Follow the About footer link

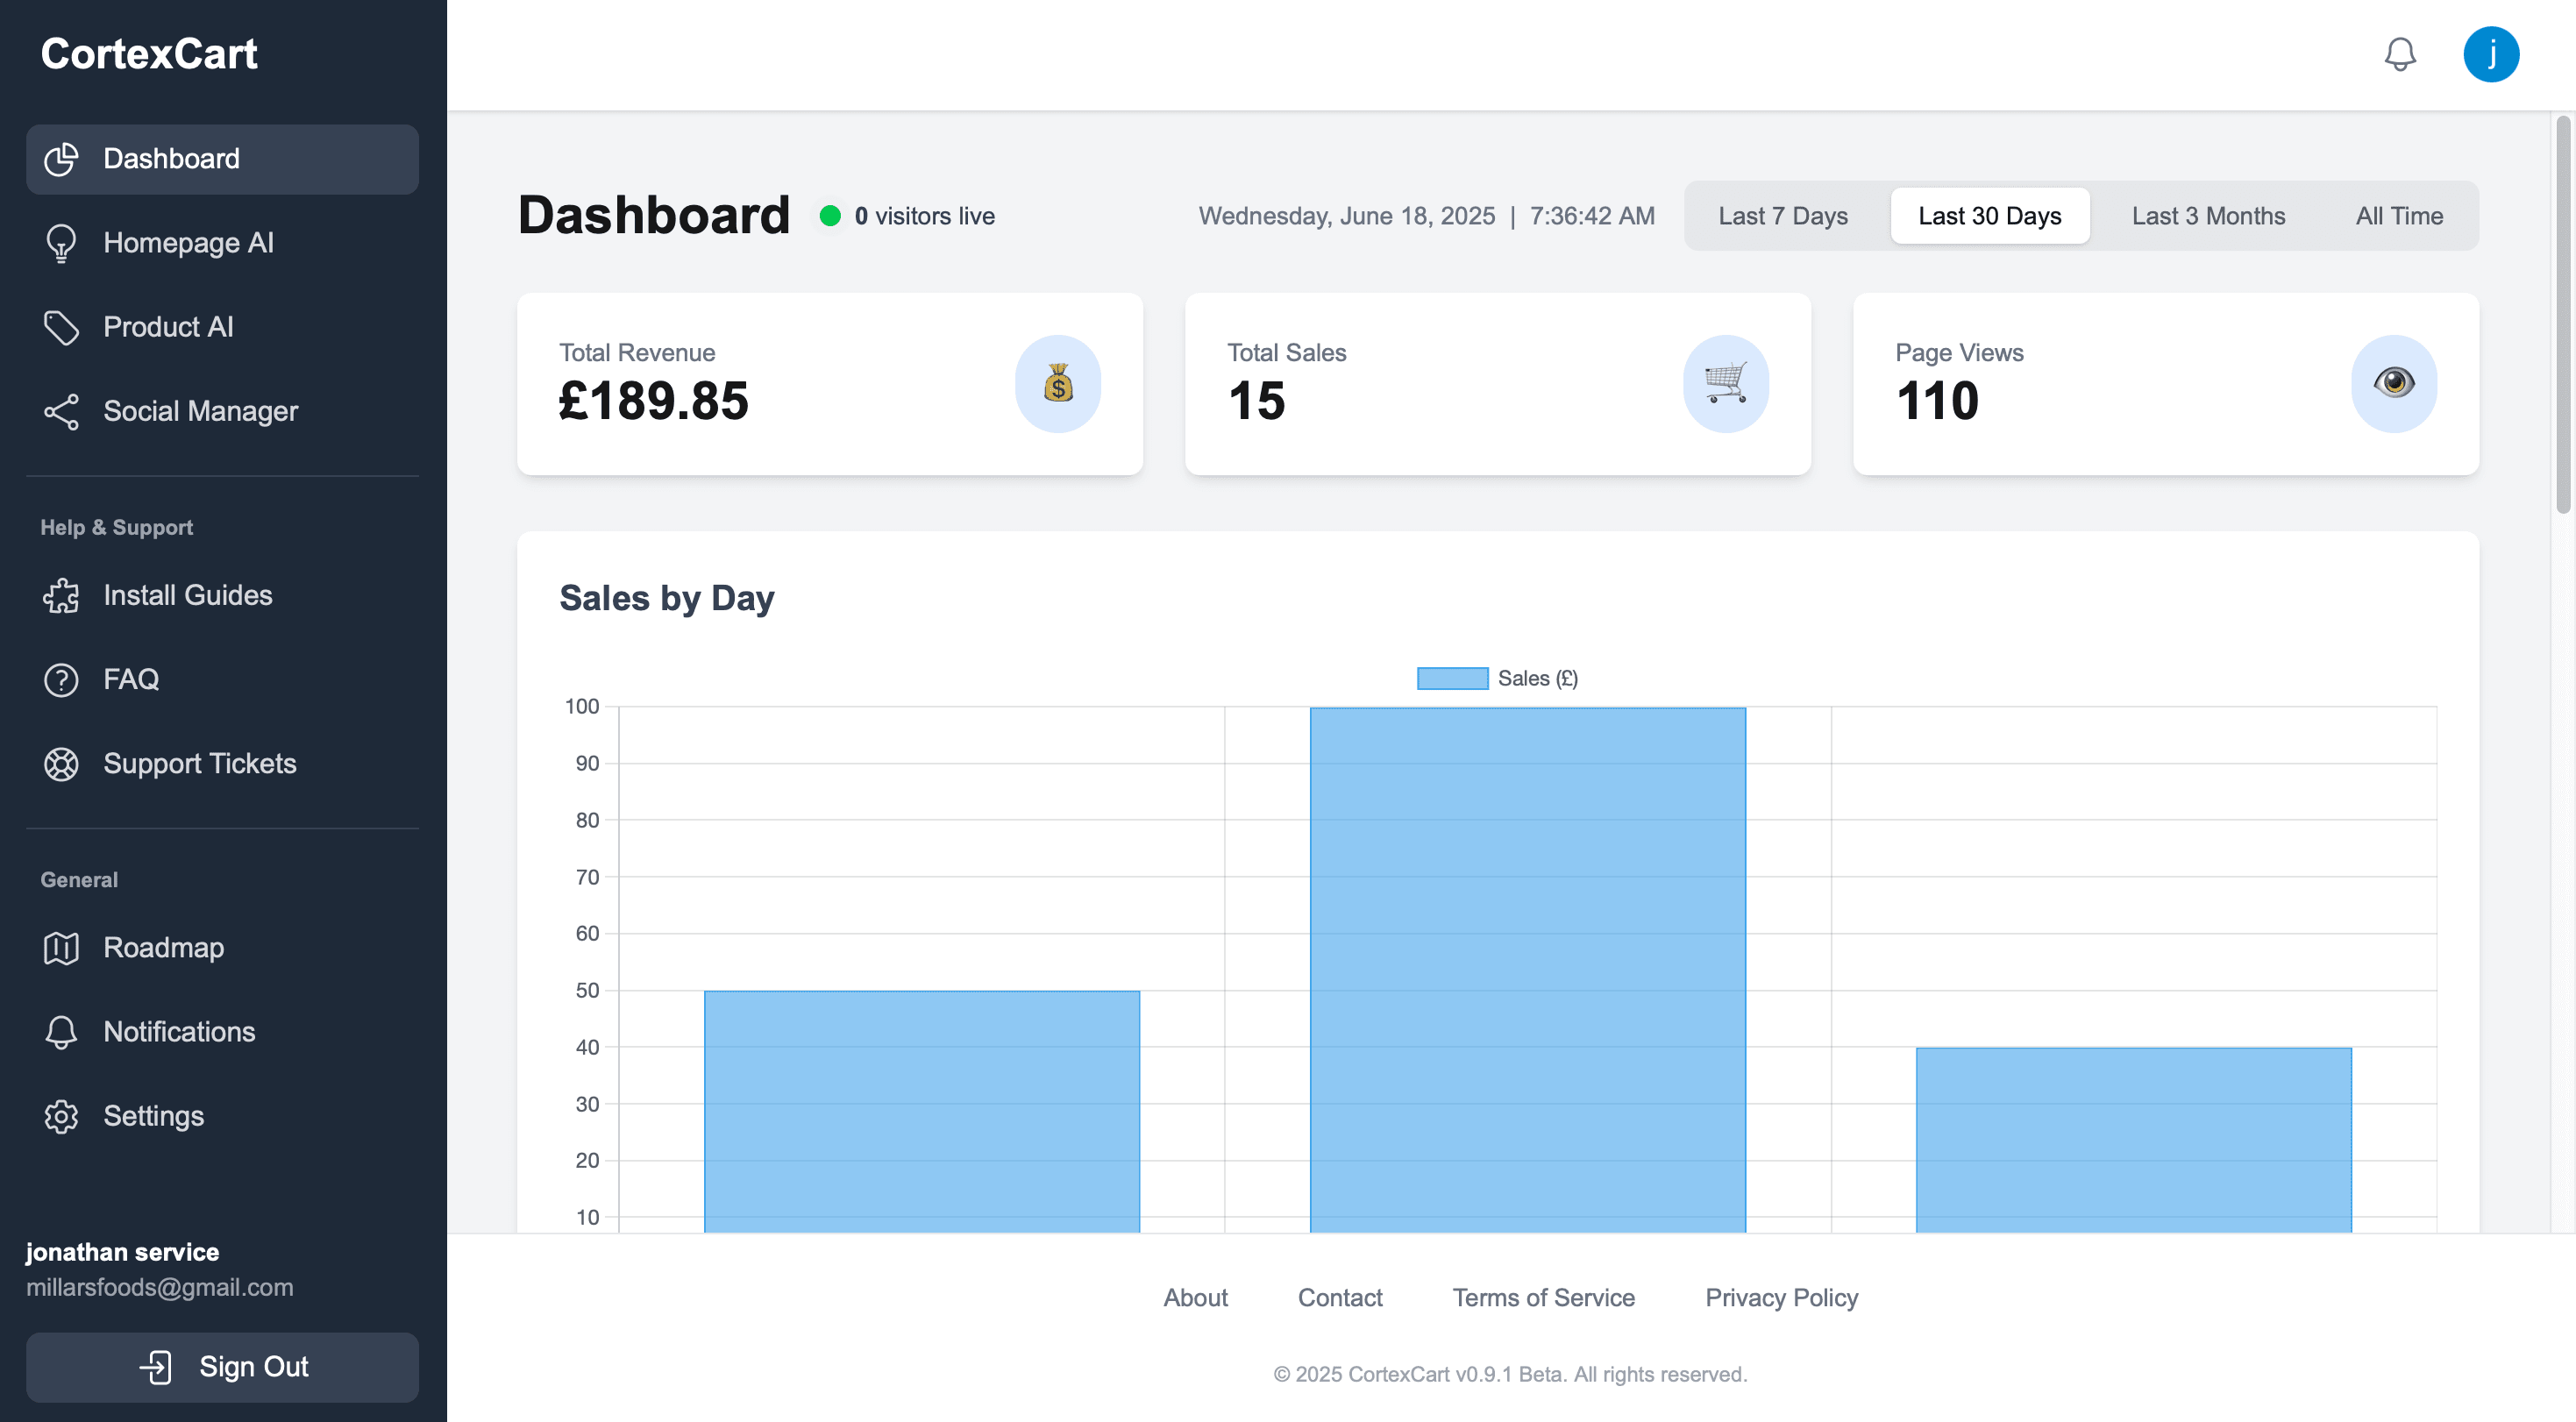(x=1195, y=1297)
